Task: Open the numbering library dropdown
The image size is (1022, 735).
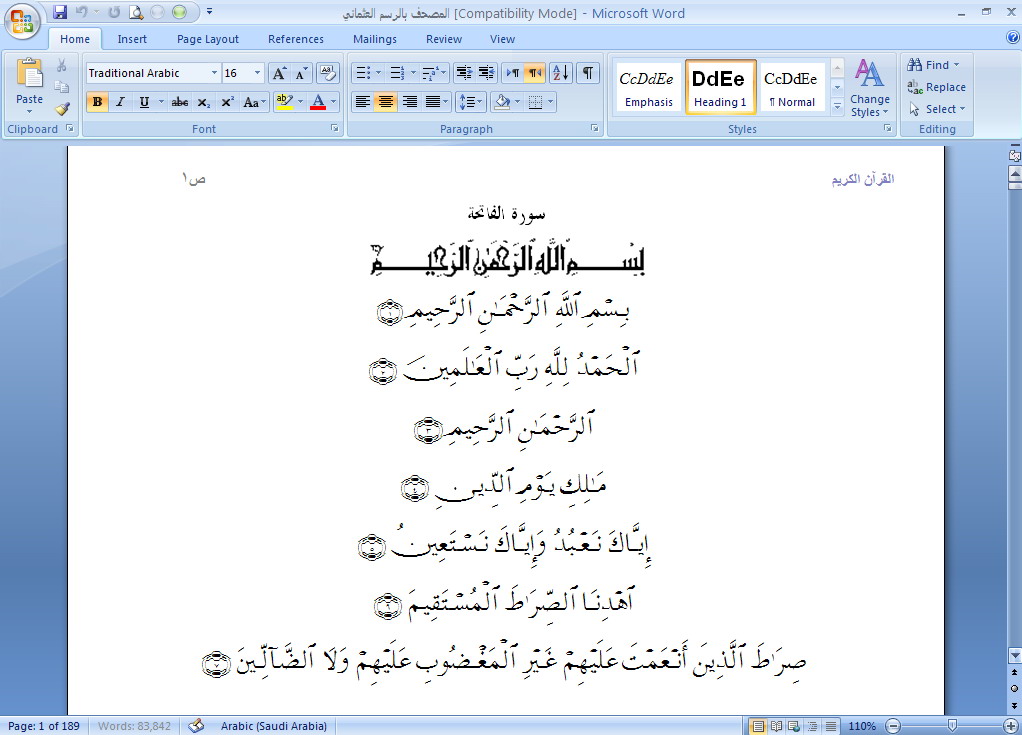Action: click(413, 72)
